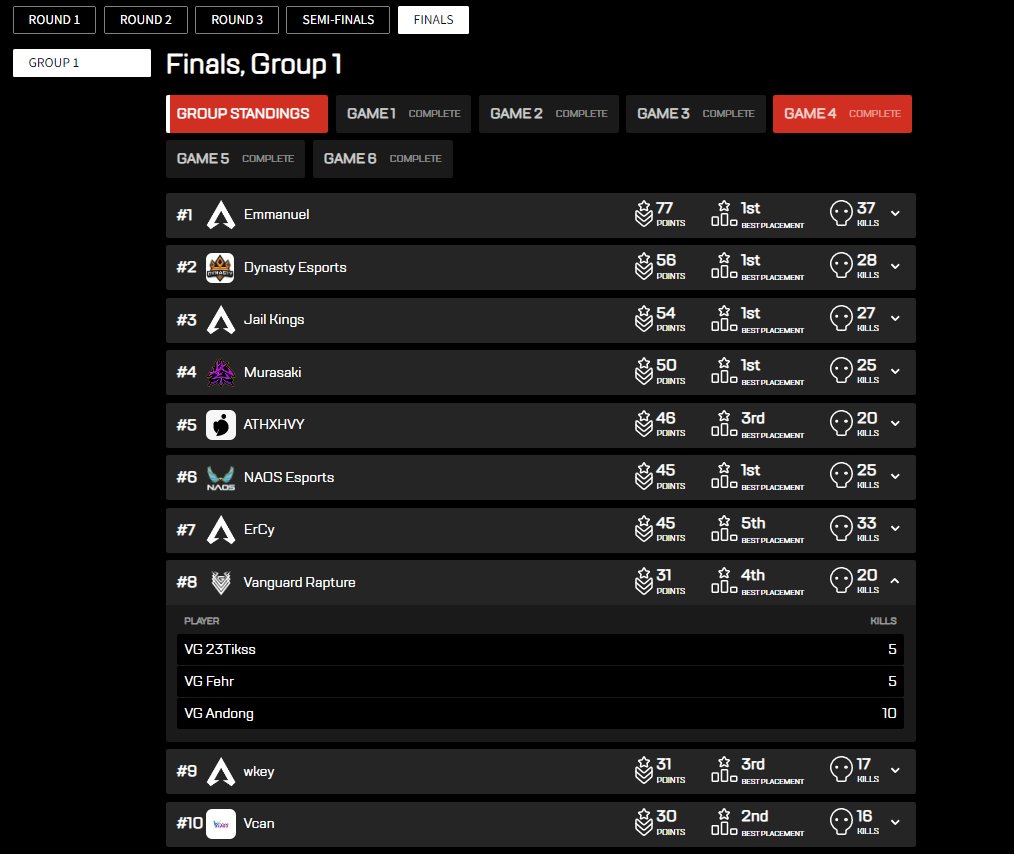The height and width of the screenshot is (854, 1014).
Task: Show GROUP STANDINGS view
Action: 247,114
